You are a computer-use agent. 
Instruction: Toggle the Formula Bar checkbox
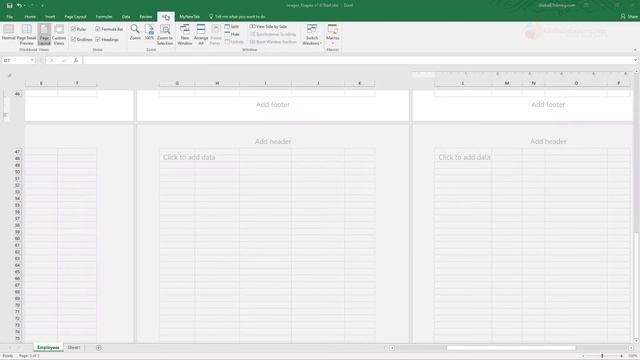tap(109, 29)
